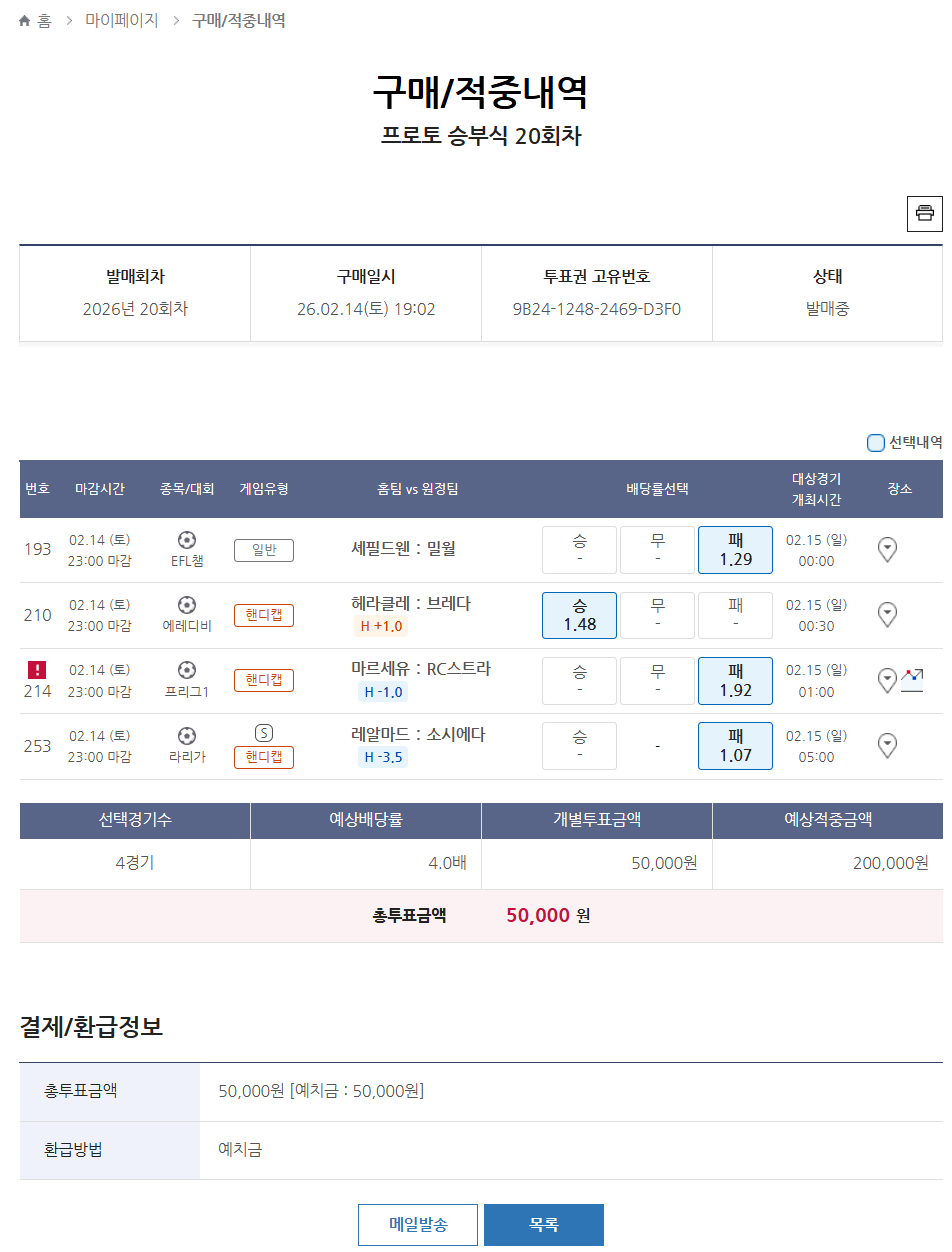The width and height of the screenshot is (952, 1252).
Task: Click soccer ball icon for EFL챔 match
Action: click(186, 540)
